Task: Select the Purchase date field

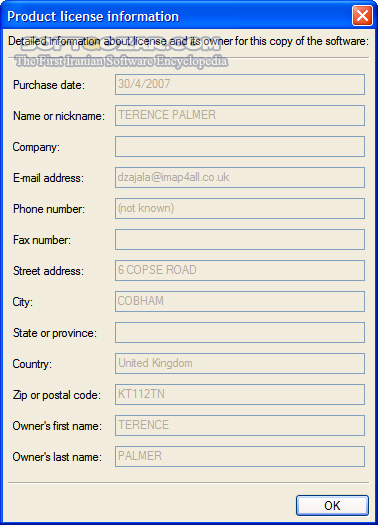Action: coord(240,84)
